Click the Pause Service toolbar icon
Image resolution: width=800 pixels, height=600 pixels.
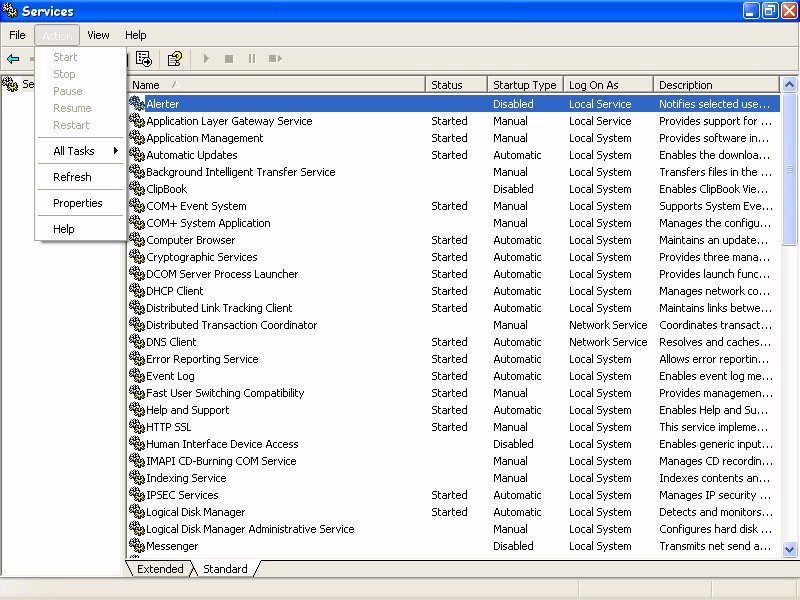tap(252, 59)
